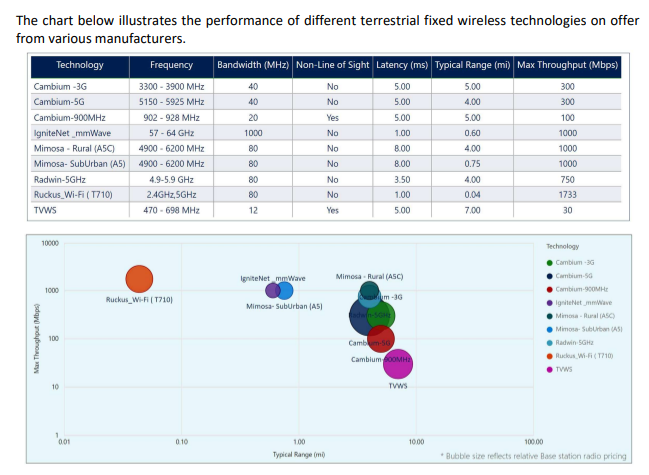Click the Radwin-5GHz legend label
649x475 pixels.
coord(574,343)
